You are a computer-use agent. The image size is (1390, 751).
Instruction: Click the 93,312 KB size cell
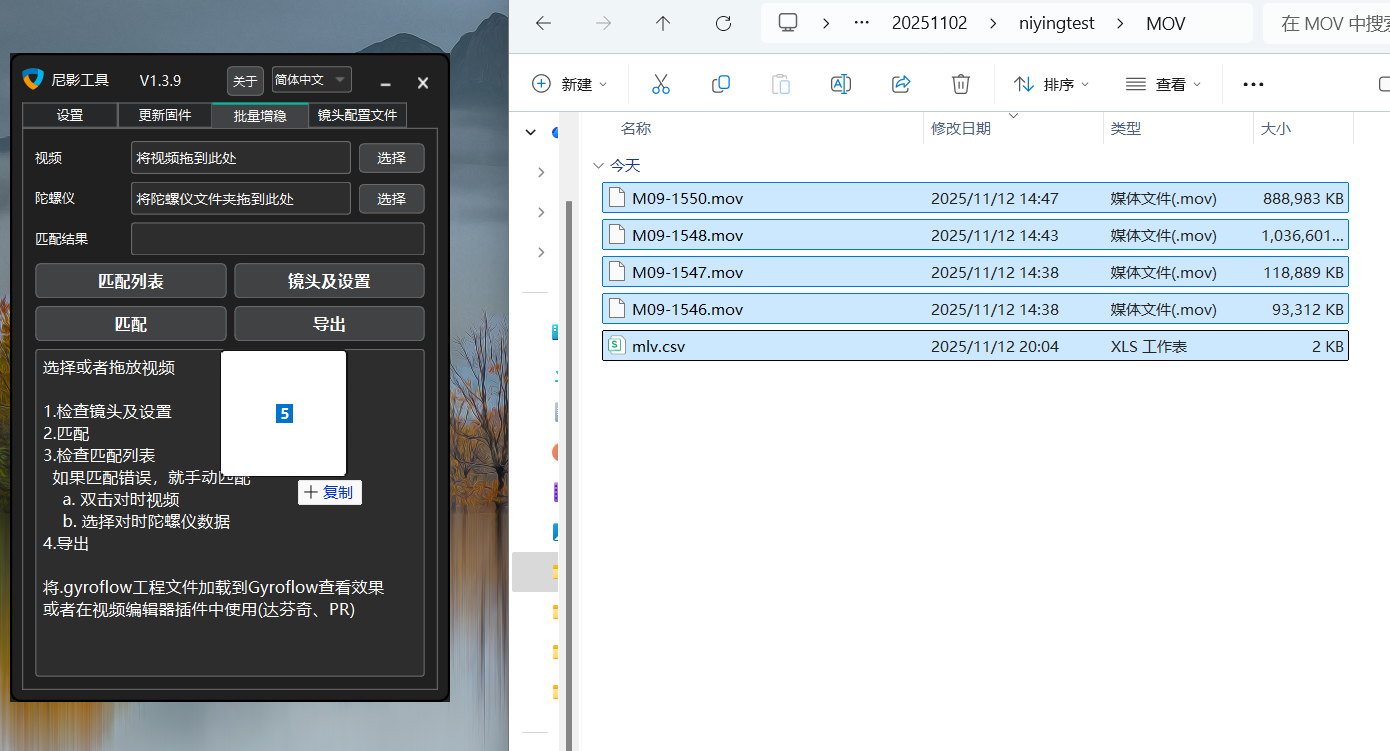1308,309
